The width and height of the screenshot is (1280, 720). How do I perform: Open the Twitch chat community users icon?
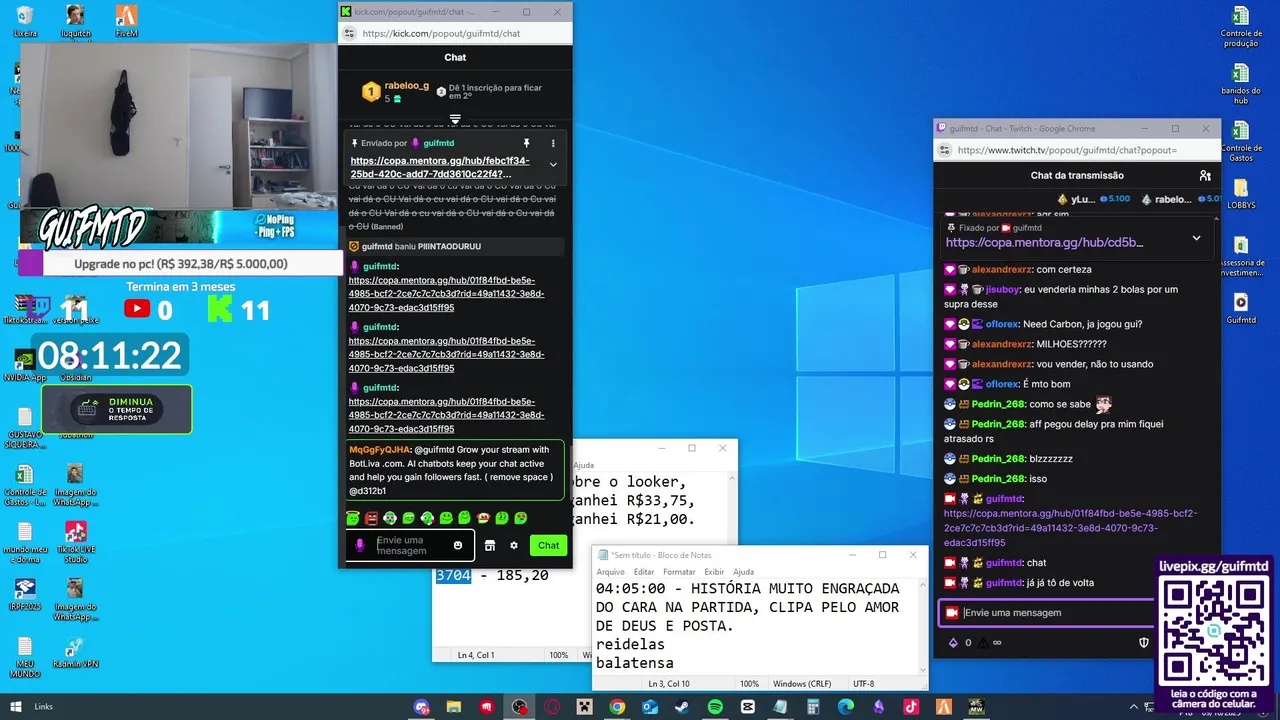tap(1205, 175)
